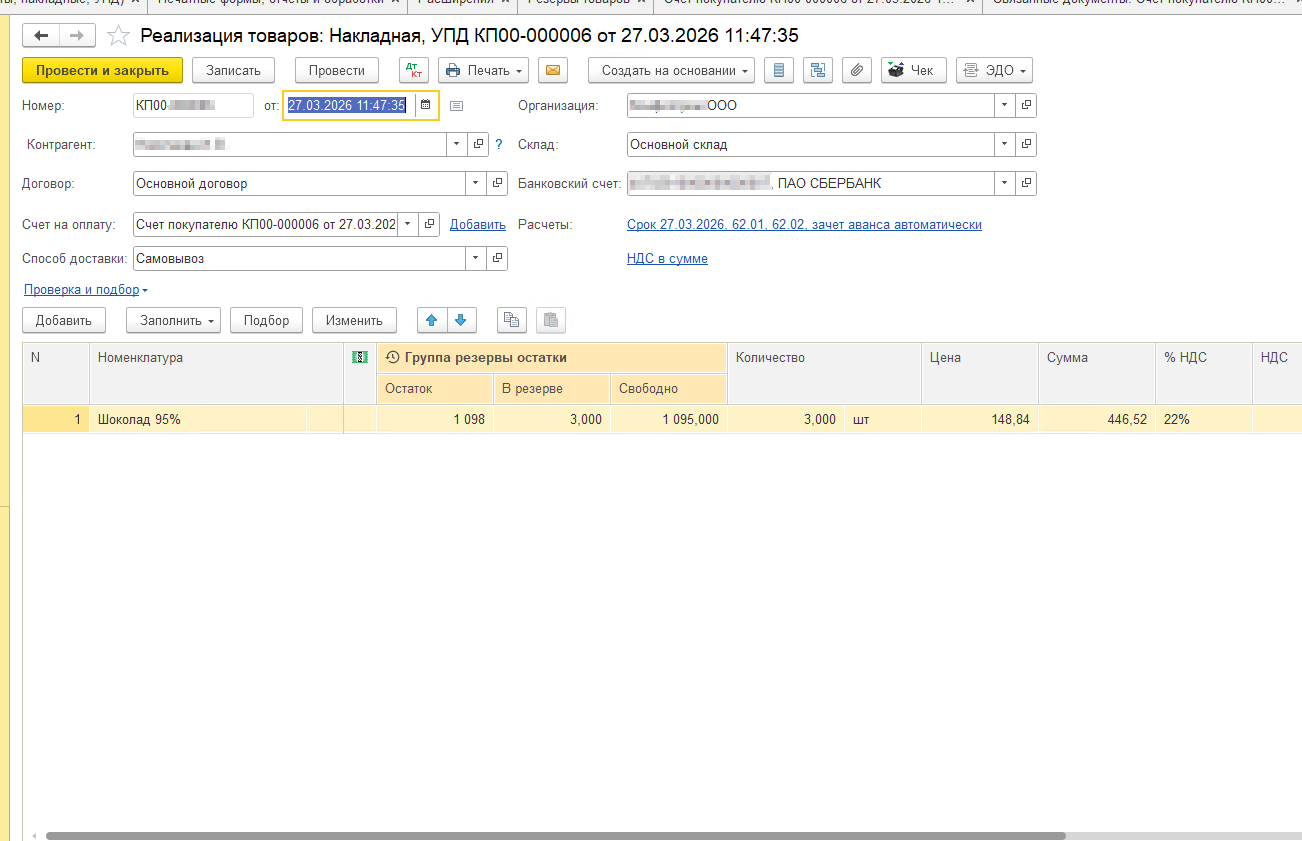Open Контрагент record with its open icon
Viewport: 1302px width, 841px height.
(x=478, y=144)
